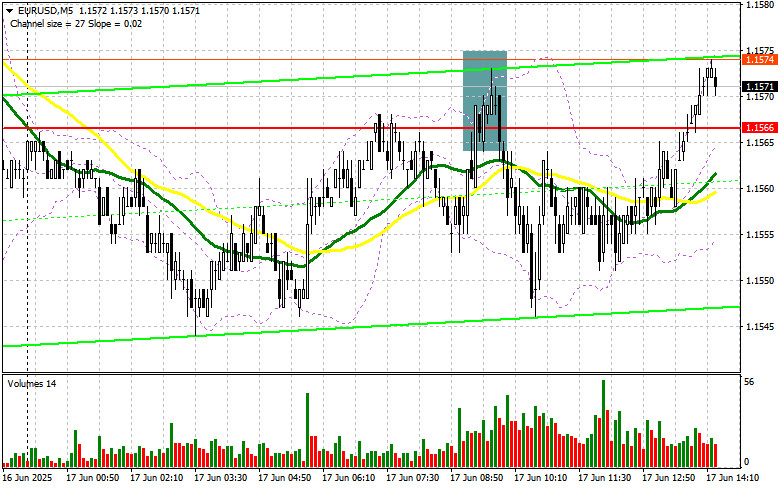Viewport: 781px width, 489px height.
Task: Select the teal highlighted rectangle on chart
Action: pyautogui.click(x=485, y=101)
